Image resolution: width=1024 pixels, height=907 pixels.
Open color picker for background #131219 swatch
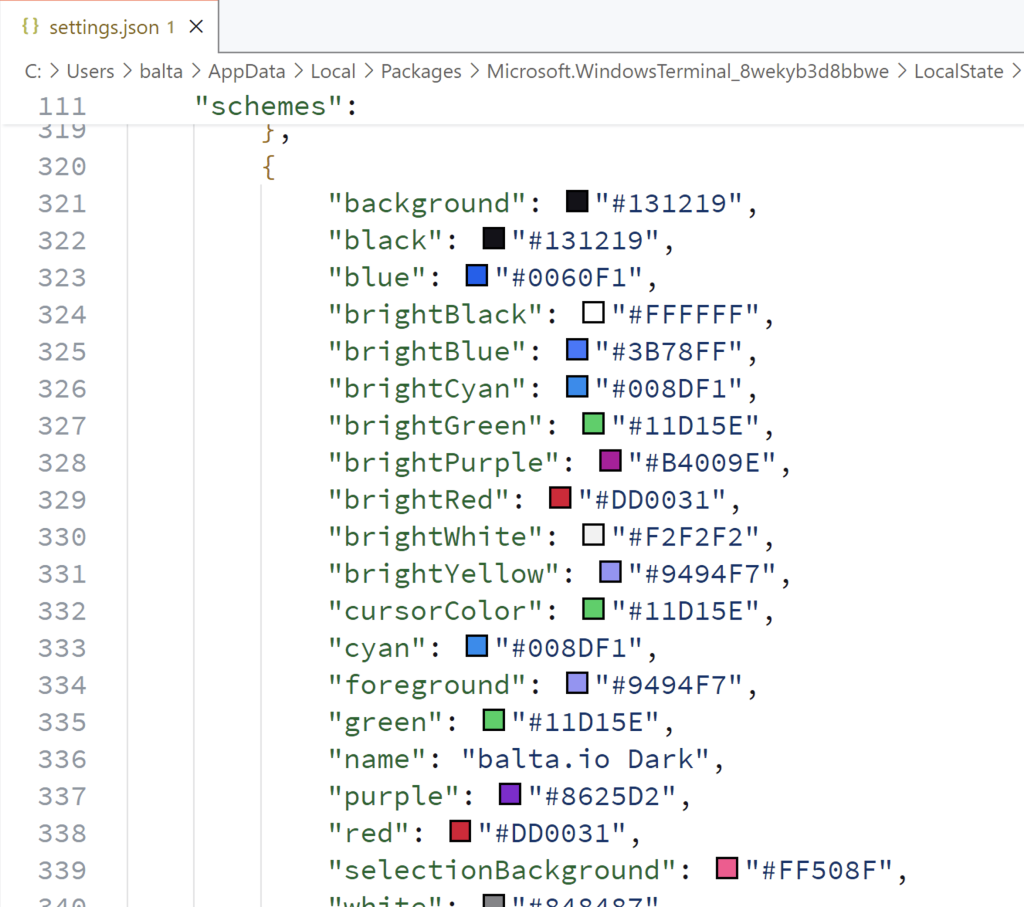[577, 201]
